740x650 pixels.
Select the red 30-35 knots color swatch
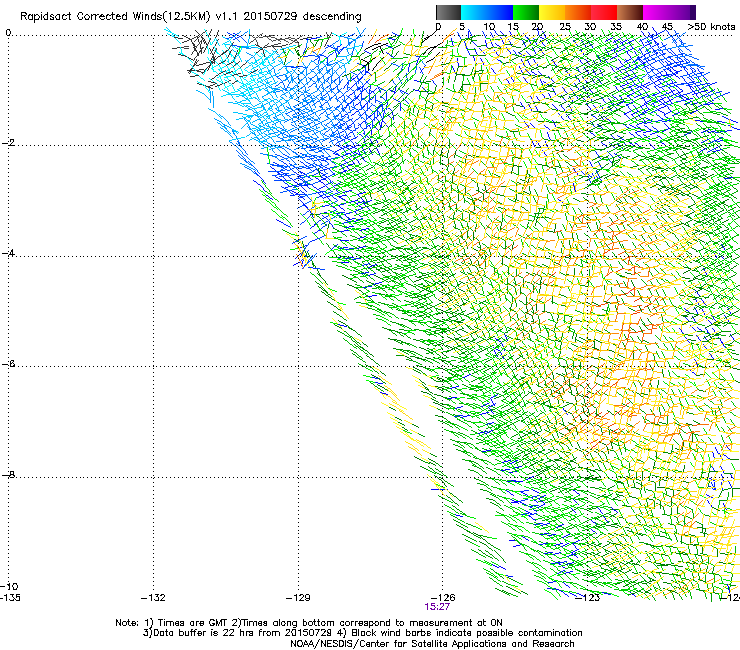tap(604, 12)
